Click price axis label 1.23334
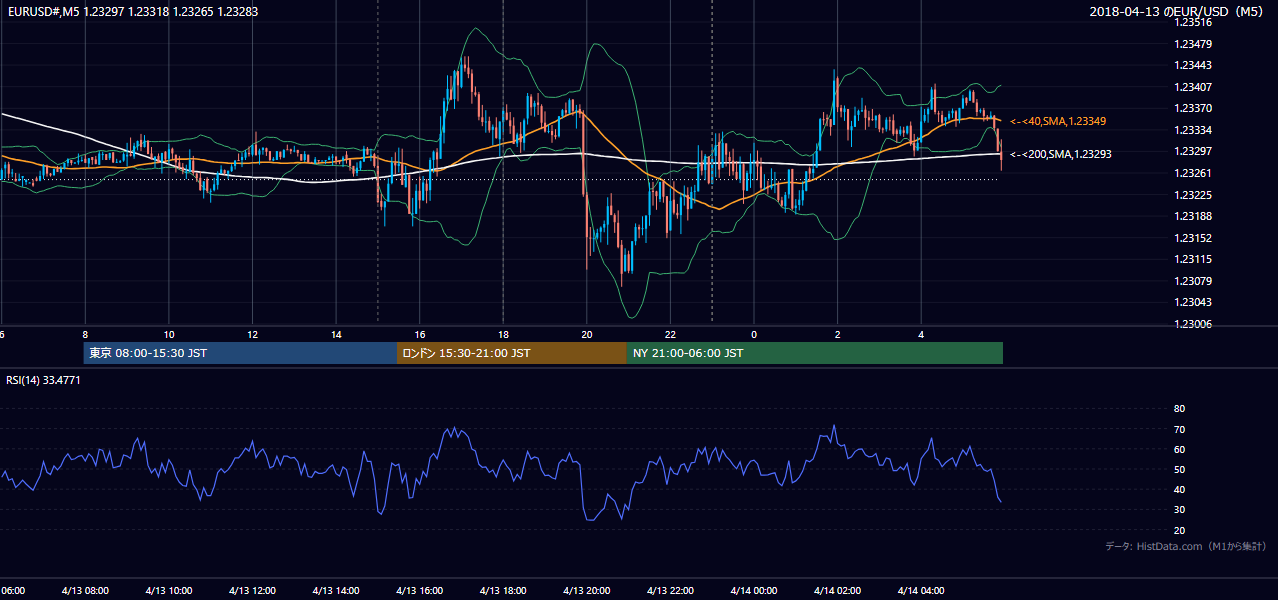The height and width of the screenshot is (600, 1278). click(x=1193, y=130)
